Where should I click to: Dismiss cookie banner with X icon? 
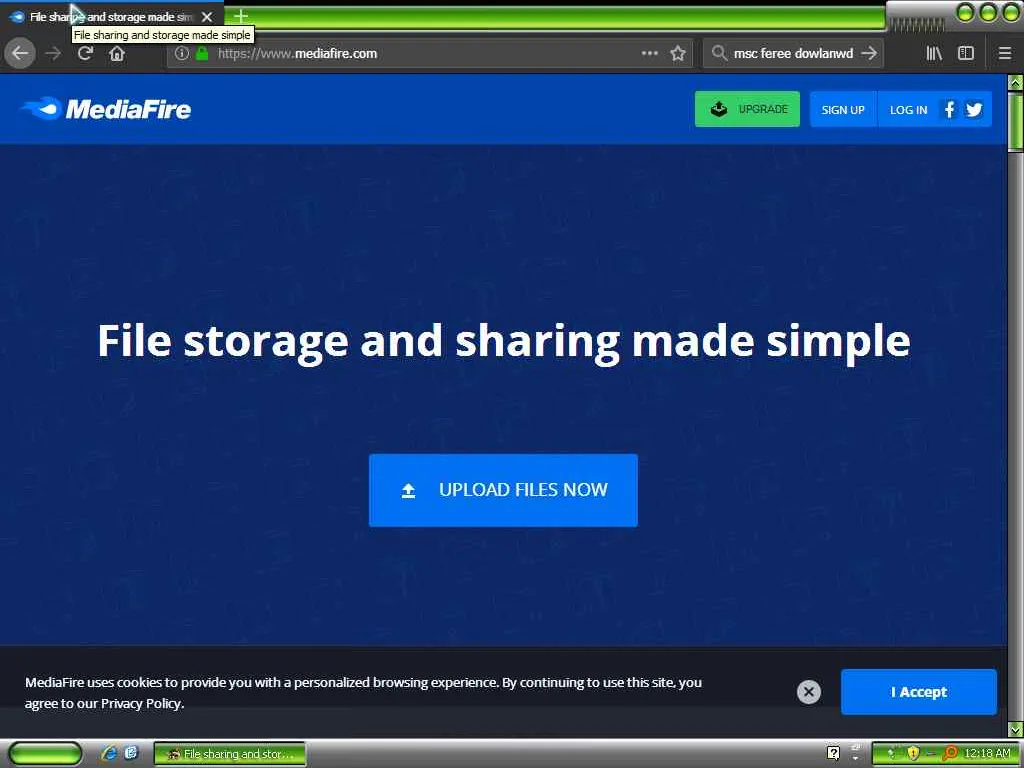[x=808, y=692]
